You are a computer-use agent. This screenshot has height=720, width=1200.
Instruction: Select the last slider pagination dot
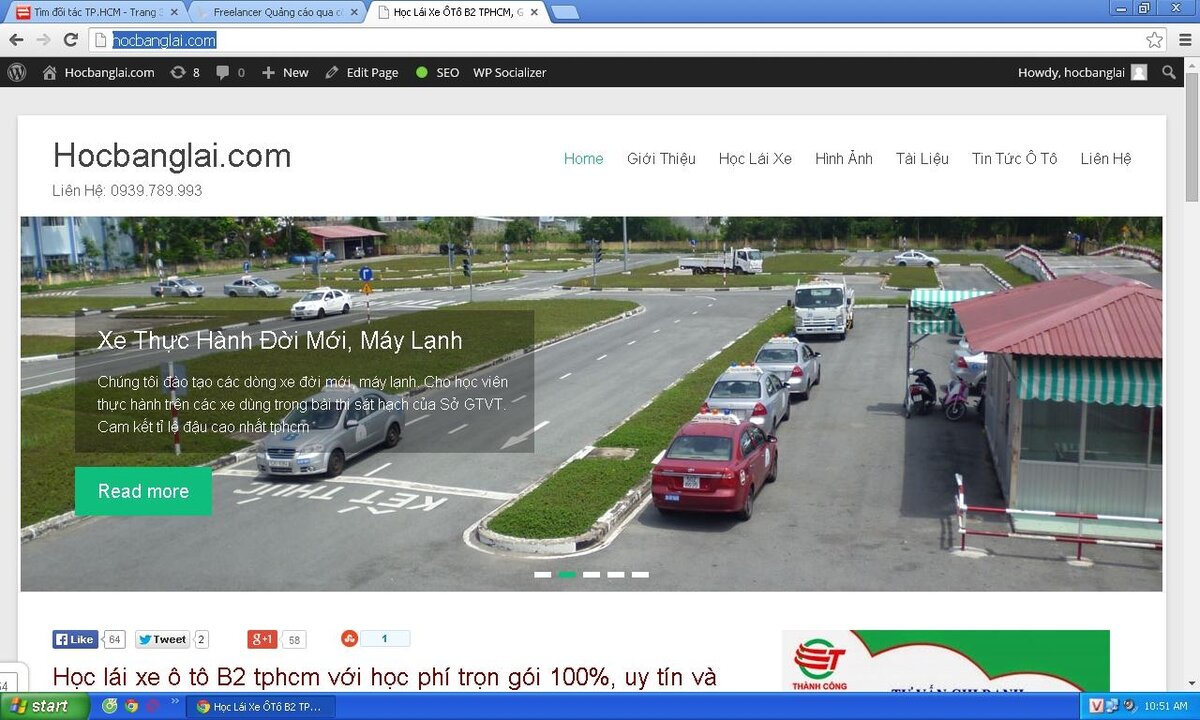640,574
